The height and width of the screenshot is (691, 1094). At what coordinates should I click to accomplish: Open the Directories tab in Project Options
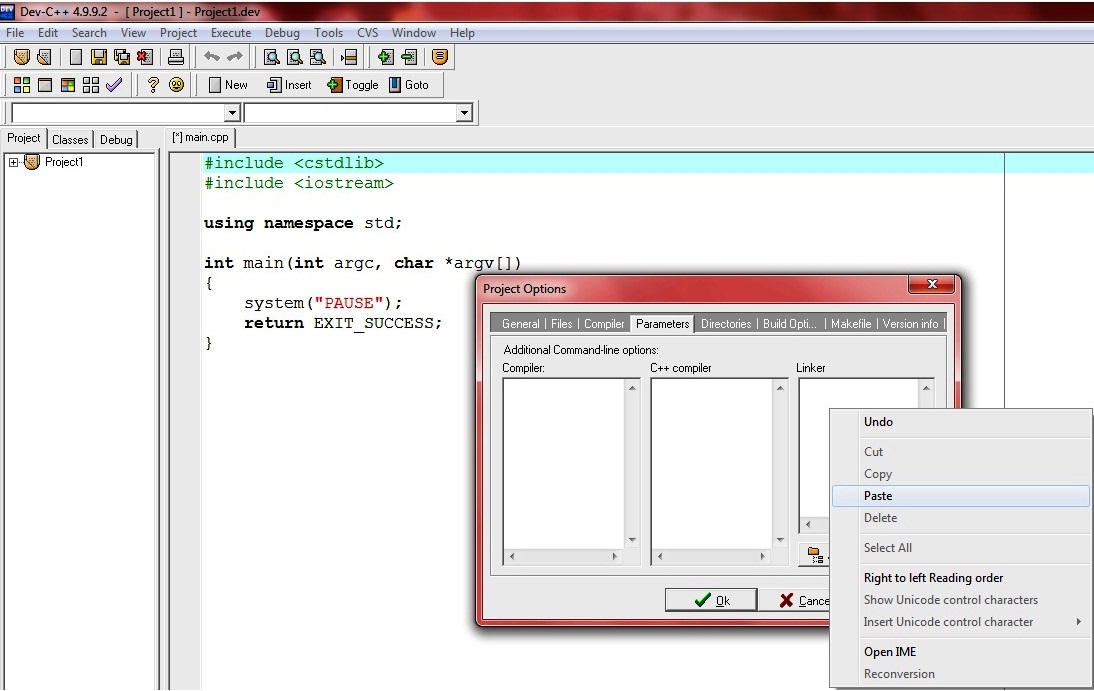click(x=726, y=324)
